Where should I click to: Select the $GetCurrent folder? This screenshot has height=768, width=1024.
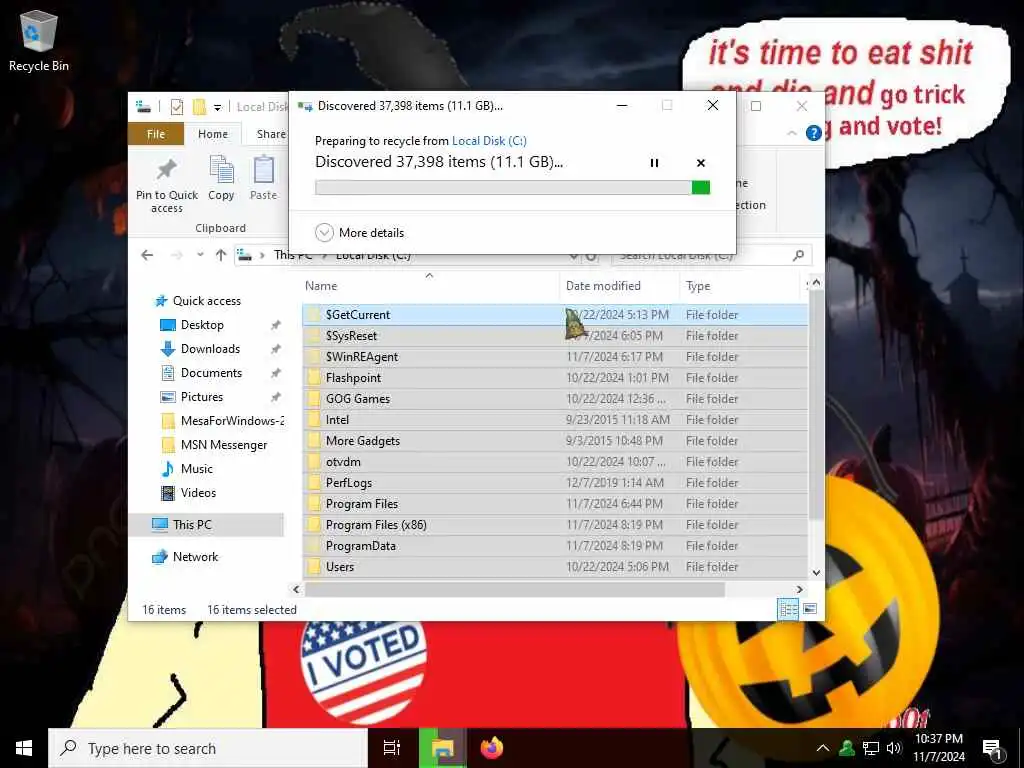click(x=555, y=315)
